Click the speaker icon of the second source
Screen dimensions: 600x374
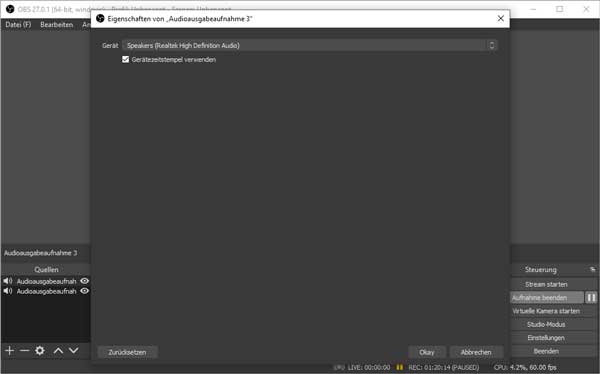tap(8, 291)
